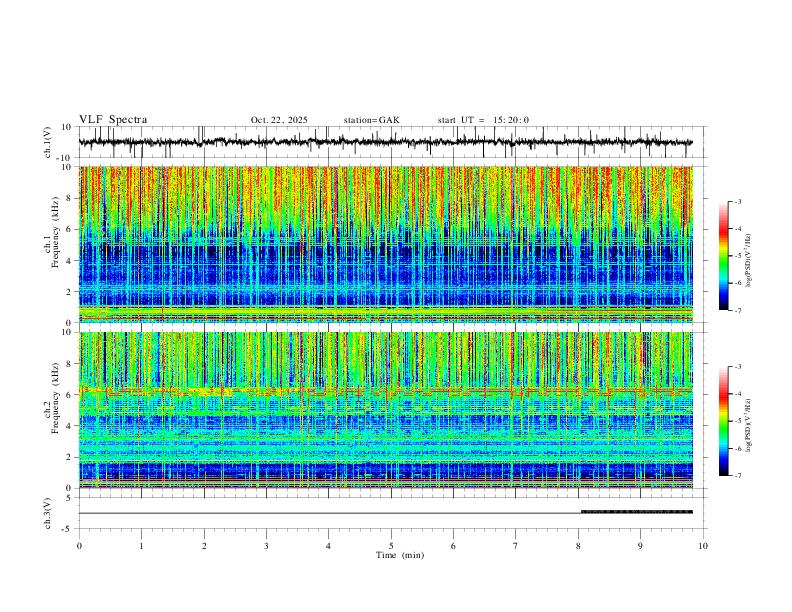Click the 'station=GAK' label
This screenshot has width=792, height=612.
click(371, 120)
